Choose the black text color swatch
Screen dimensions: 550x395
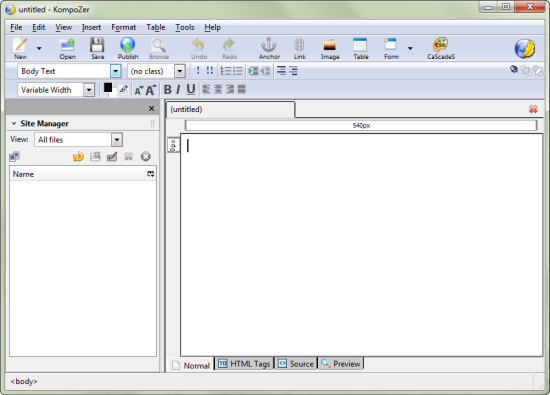[108, 87]
